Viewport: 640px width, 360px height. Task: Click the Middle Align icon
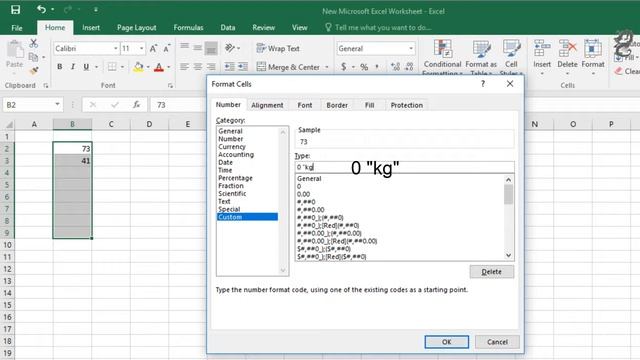pyautogui.click(x=198, y=48)
